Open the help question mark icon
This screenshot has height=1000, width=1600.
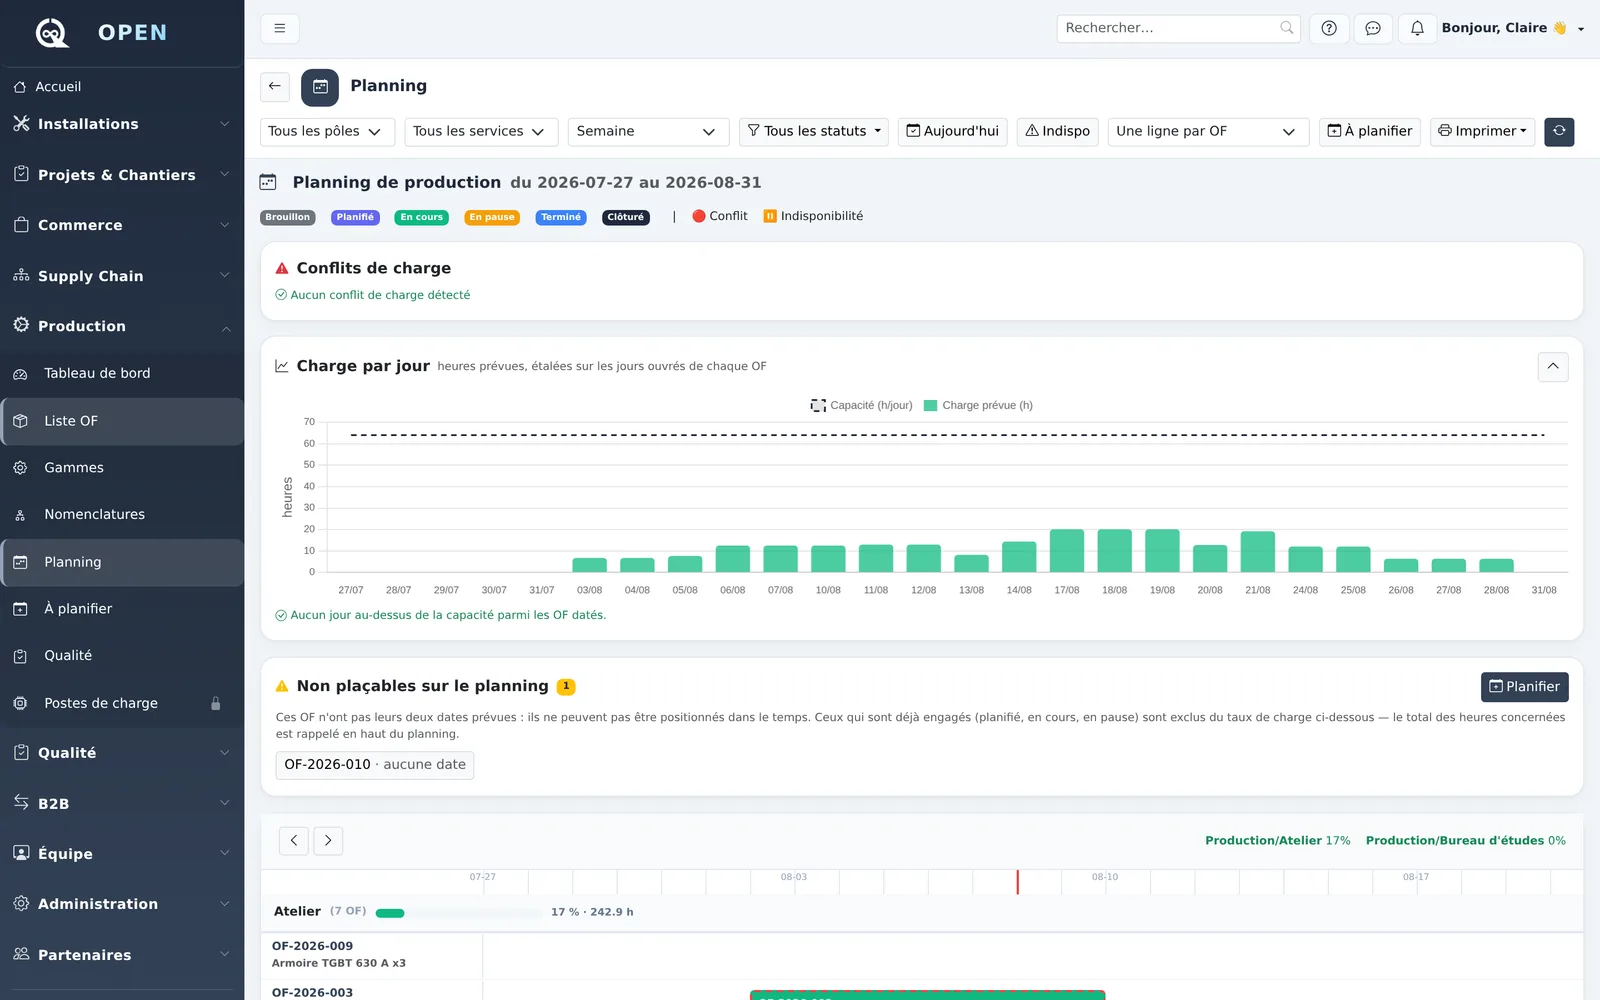pos(1329,28)
